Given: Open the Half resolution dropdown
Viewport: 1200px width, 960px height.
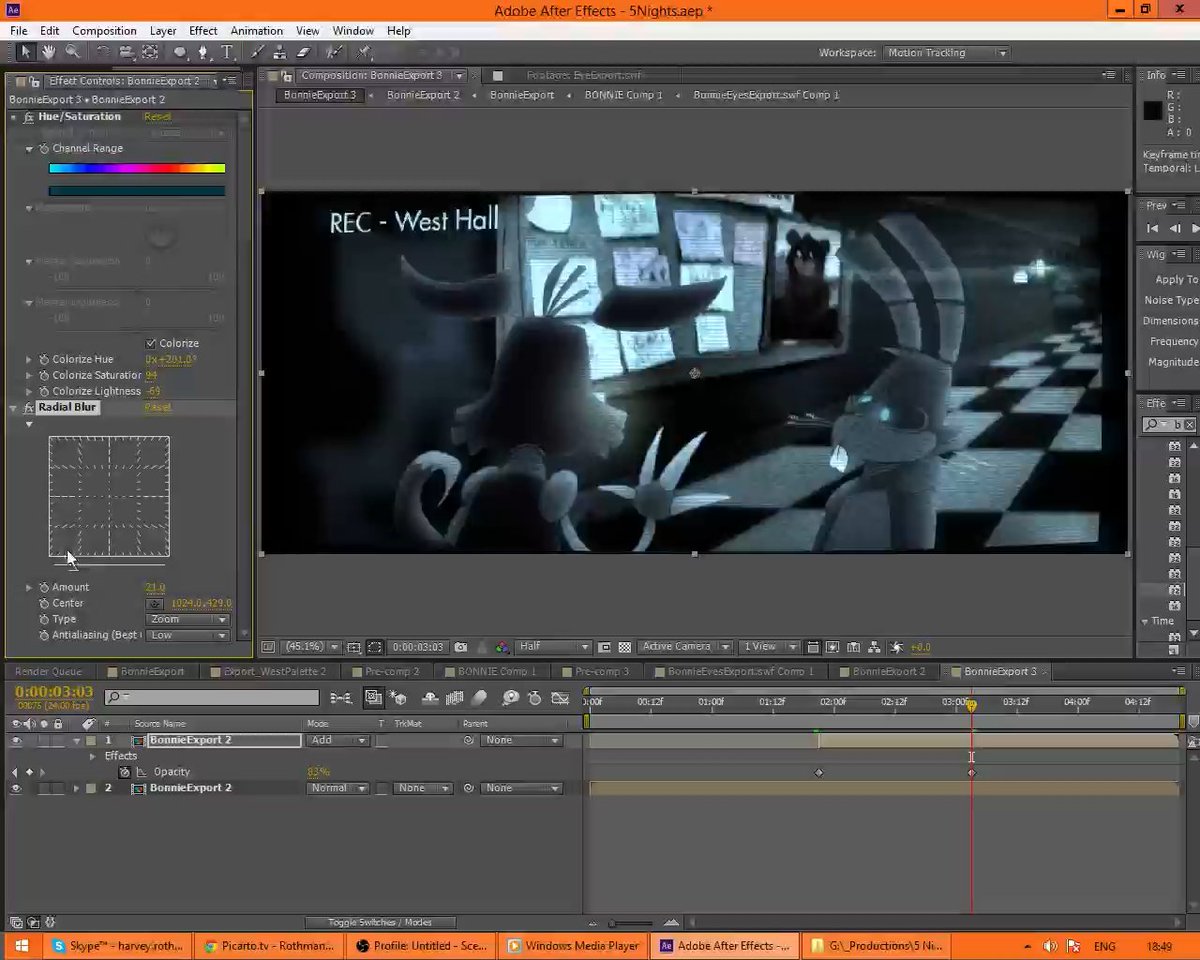Looking at the screenshot, I should (552, 647).
